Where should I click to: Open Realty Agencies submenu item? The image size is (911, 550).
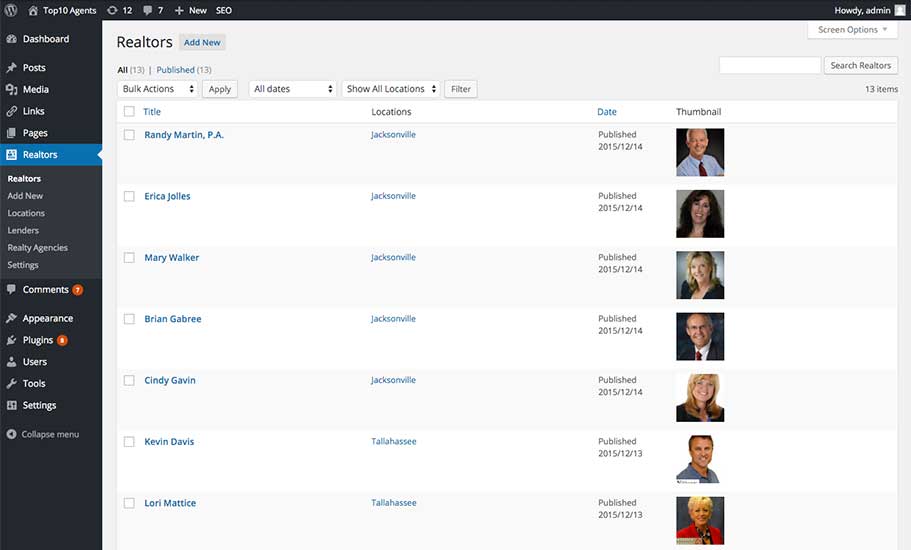tap(37, 247)
